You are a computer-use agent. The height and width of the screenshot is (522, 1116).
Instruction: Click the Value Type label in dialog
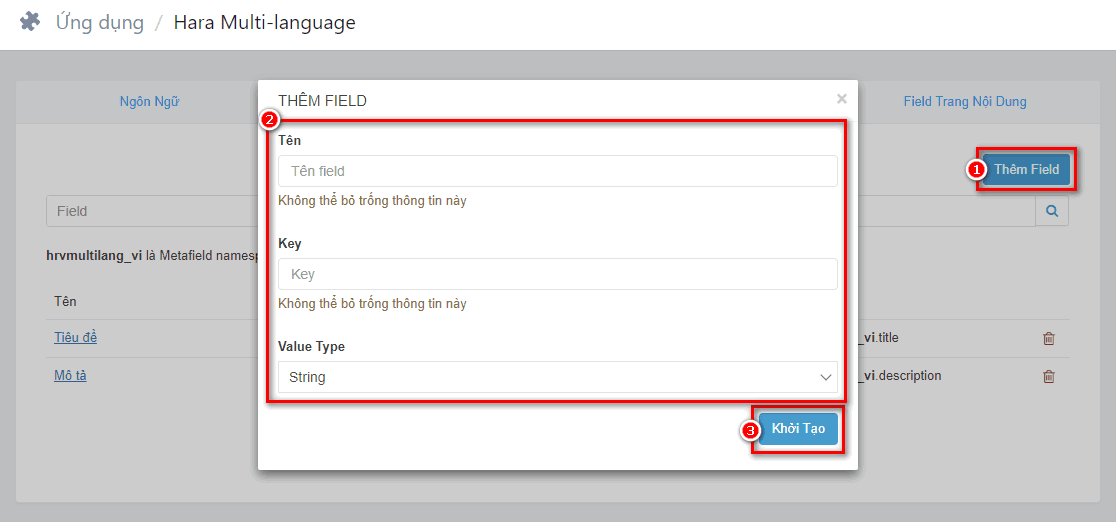[311, 346]
